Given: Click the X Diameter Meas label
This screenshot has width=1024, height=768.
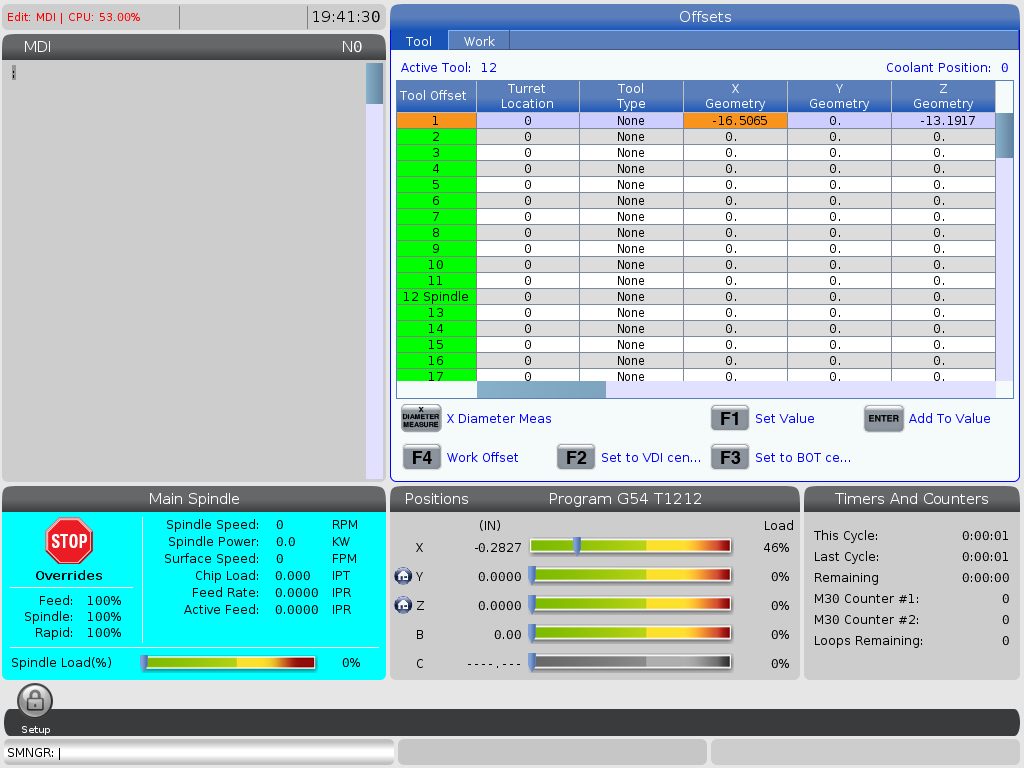Looking at the screenshot, I should [x=499, y=419].
